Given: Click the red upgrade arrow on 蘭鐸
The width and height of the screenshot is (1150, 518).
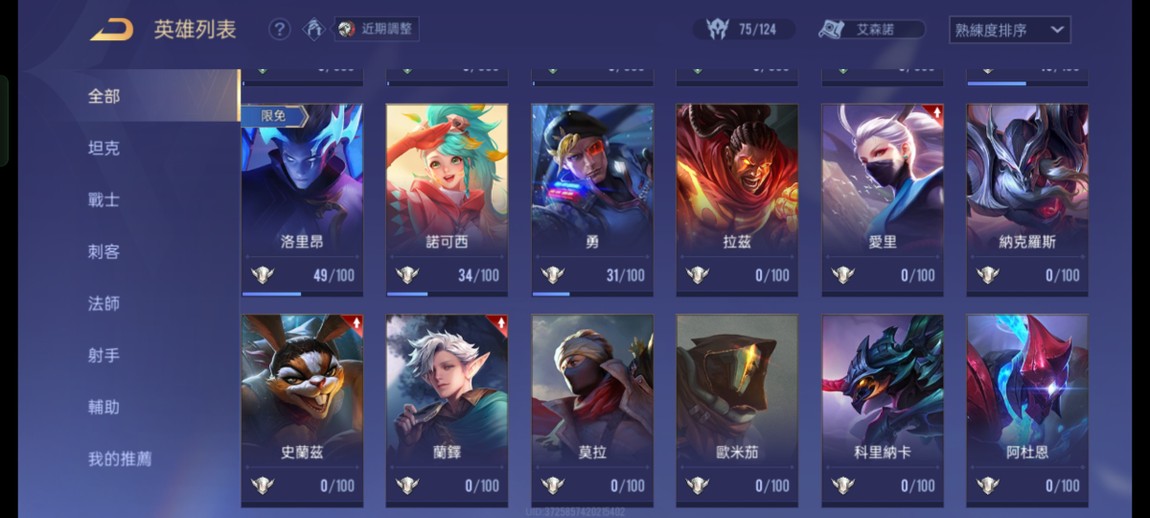Looking at the screenshot, I should point(499,324).
